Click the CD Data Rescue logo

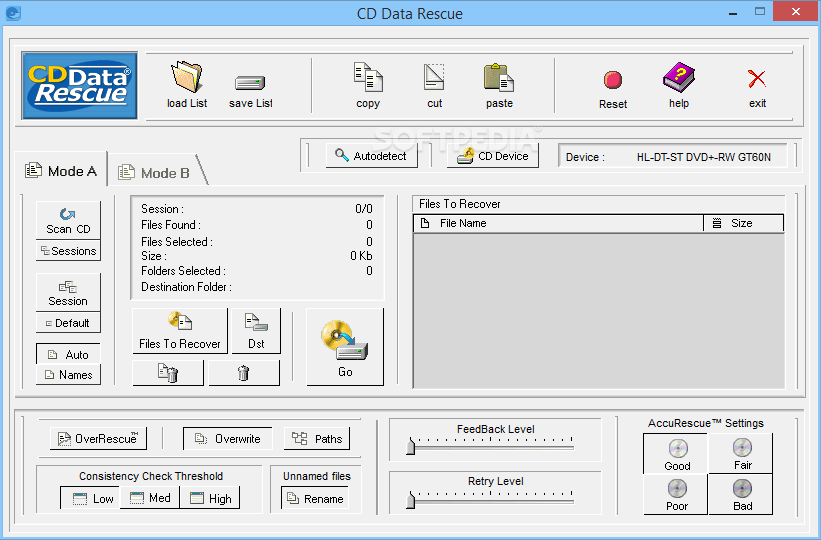click(x=80, y=85)
